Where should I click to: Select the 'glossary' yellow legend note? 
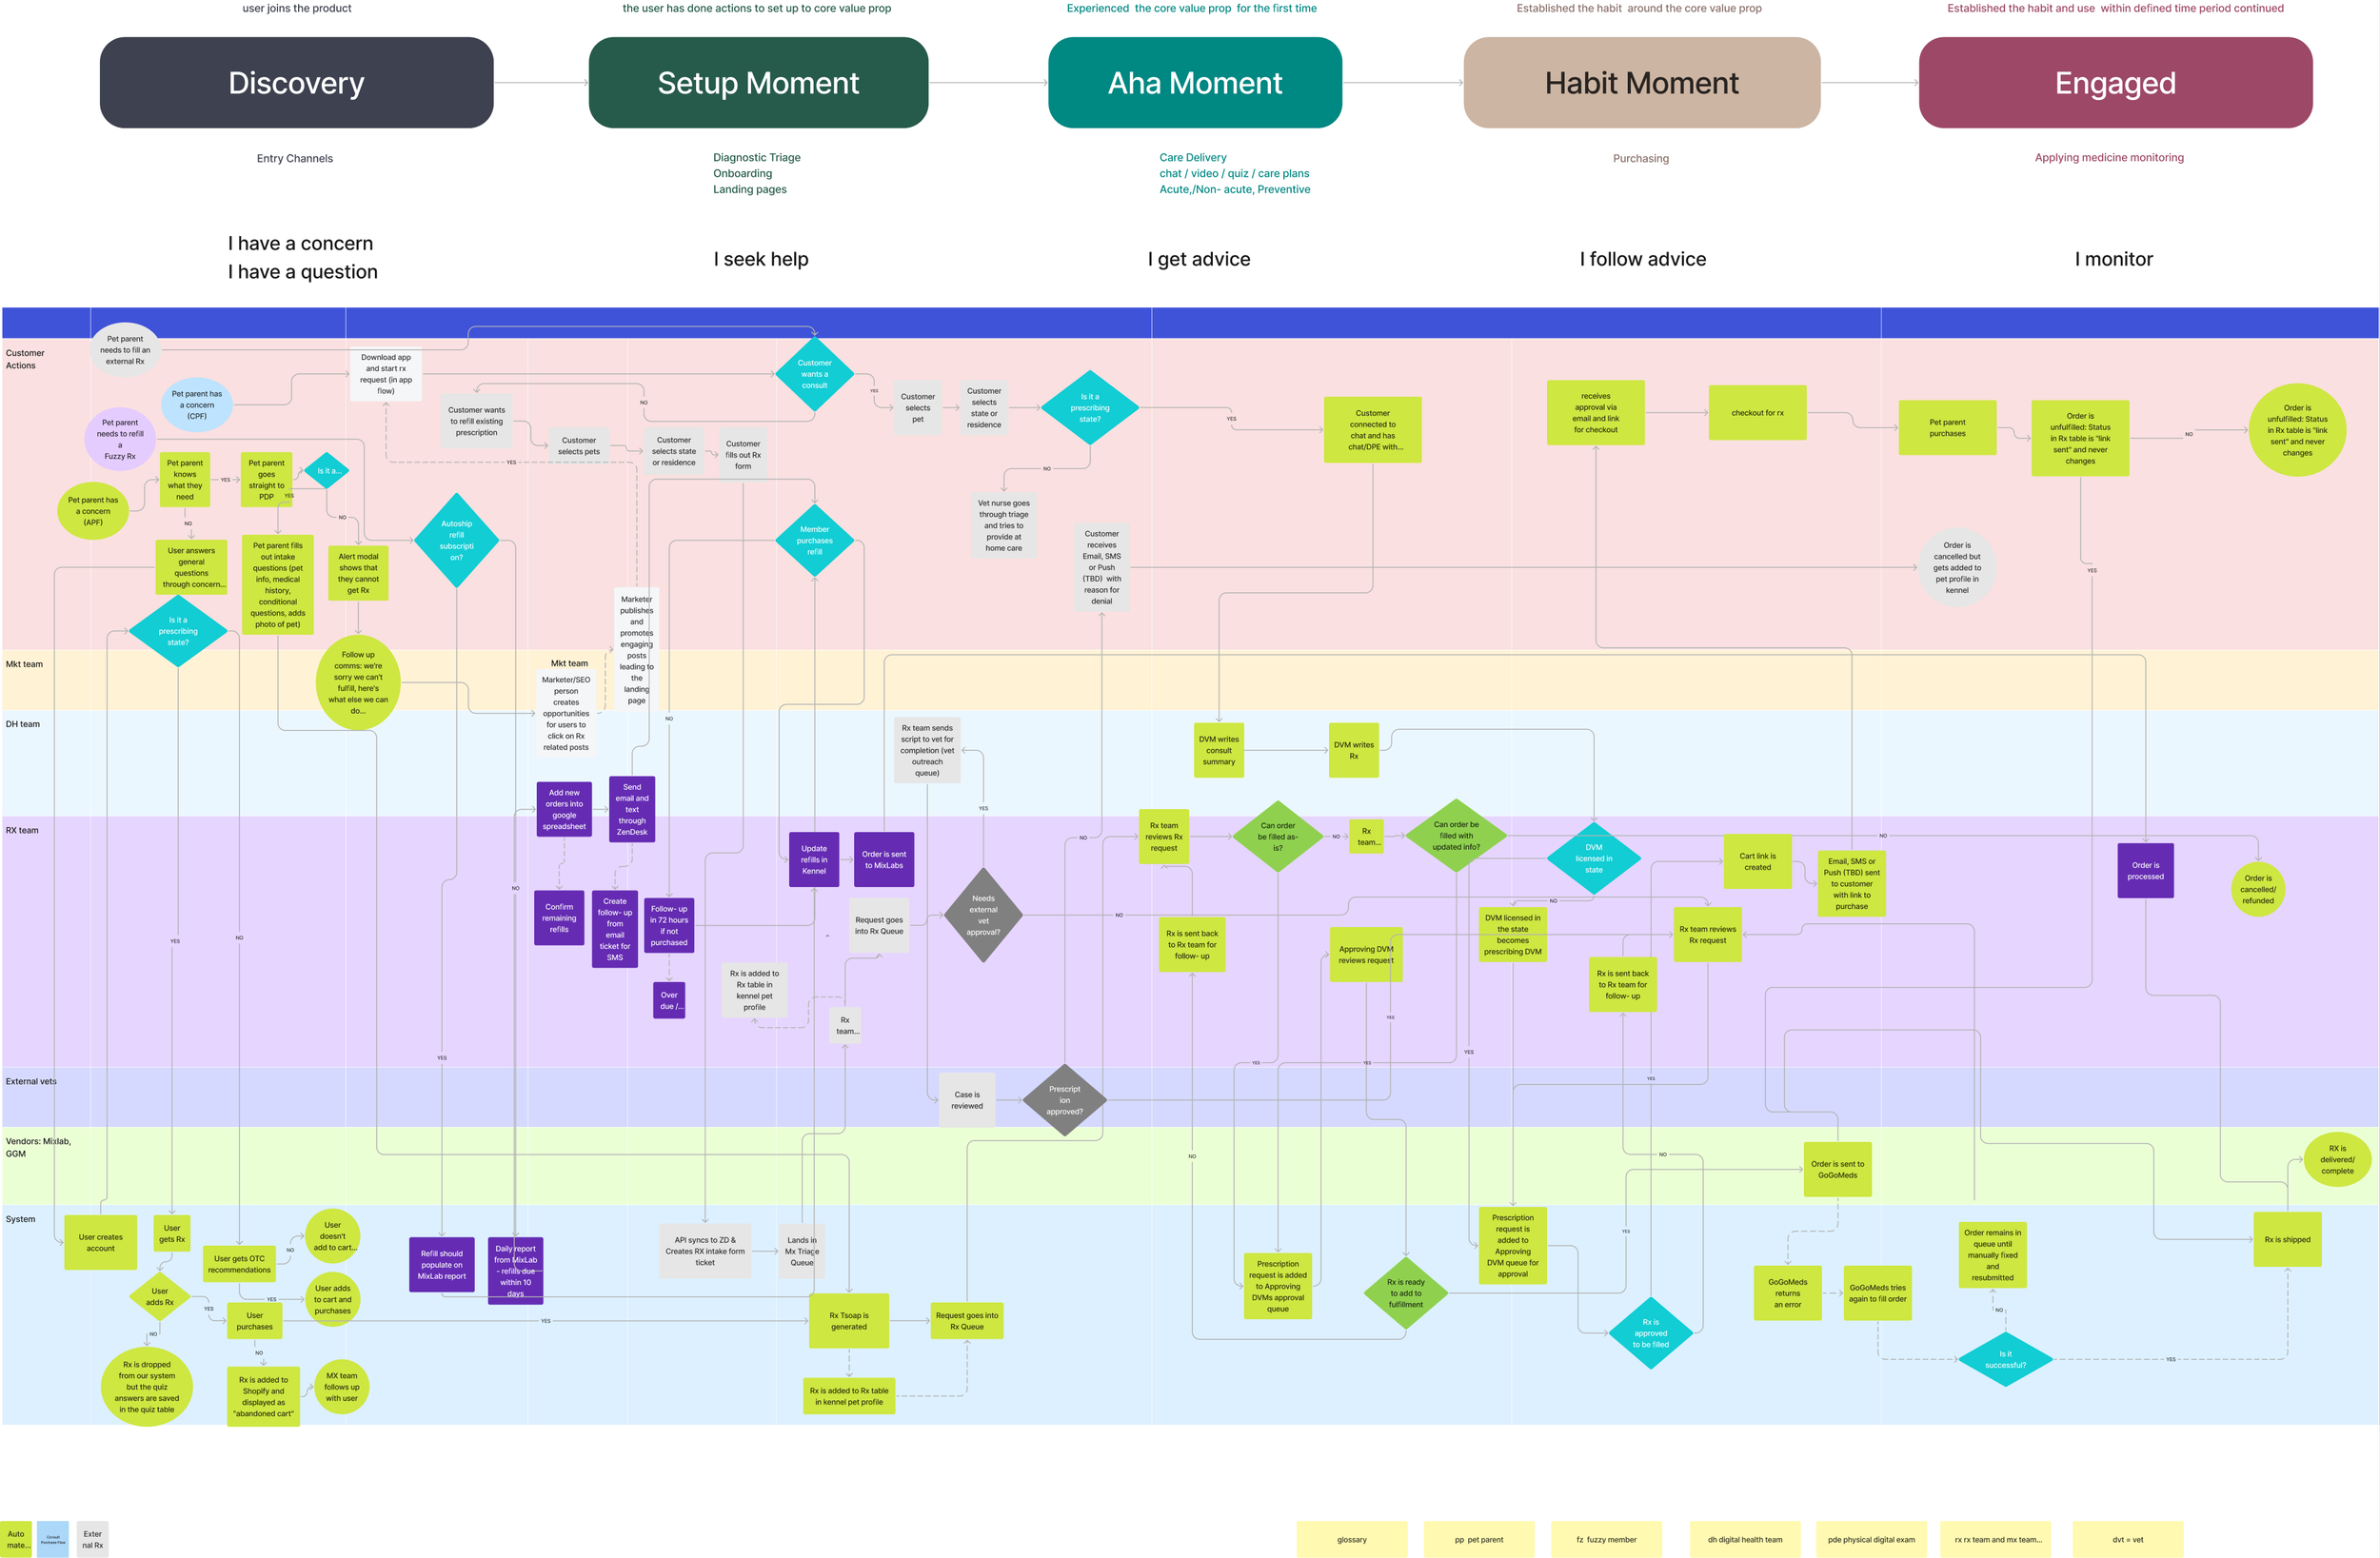[1351, 1539]
